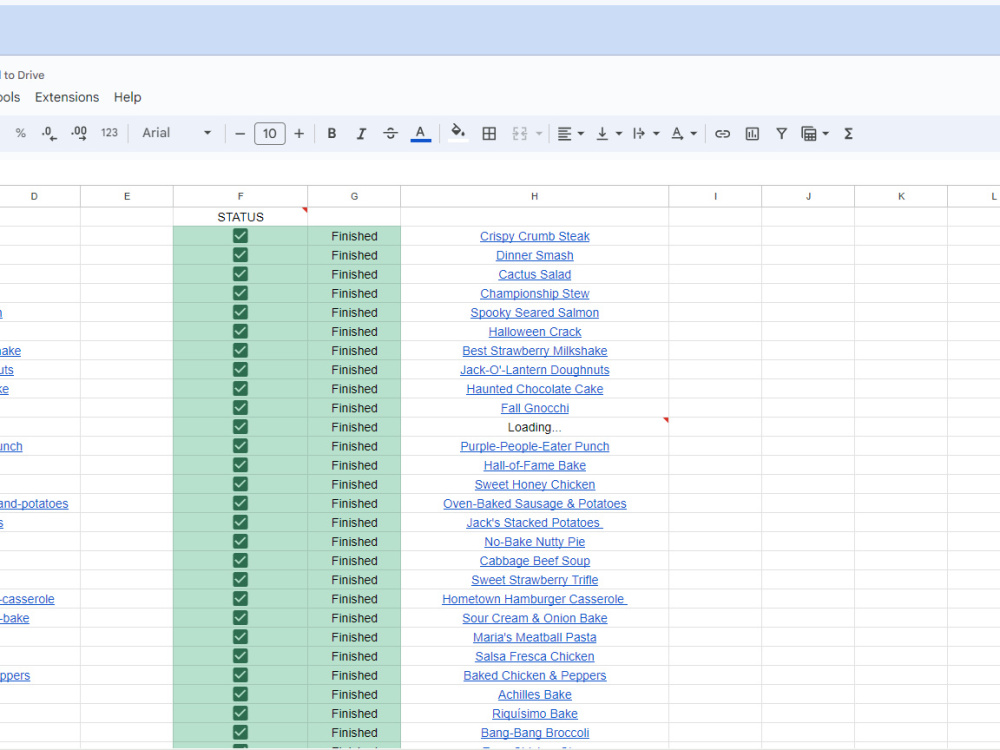Image resolution: width=1000 pixels, height=750 pixels.
Task: Format value as percent
Action: 20,133
